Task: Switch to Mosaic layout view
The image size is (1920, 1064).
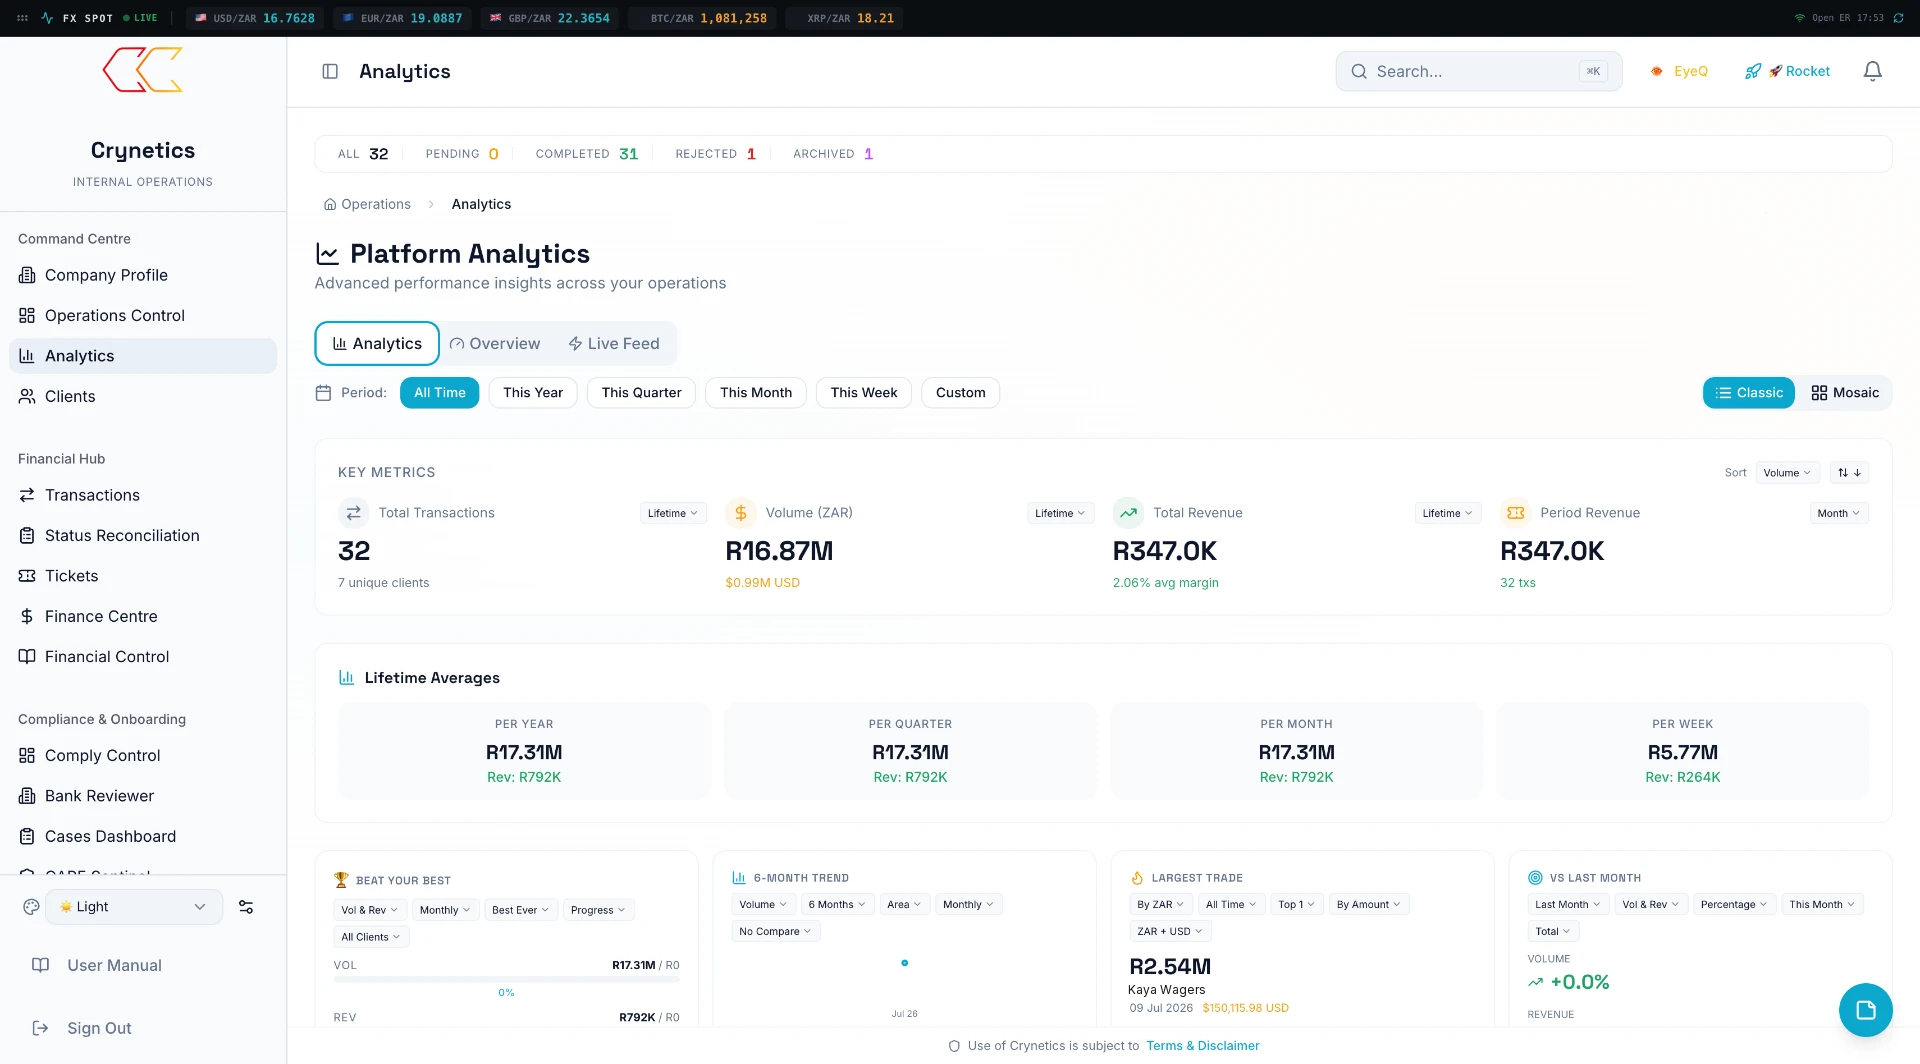Action: (1845, 393)
